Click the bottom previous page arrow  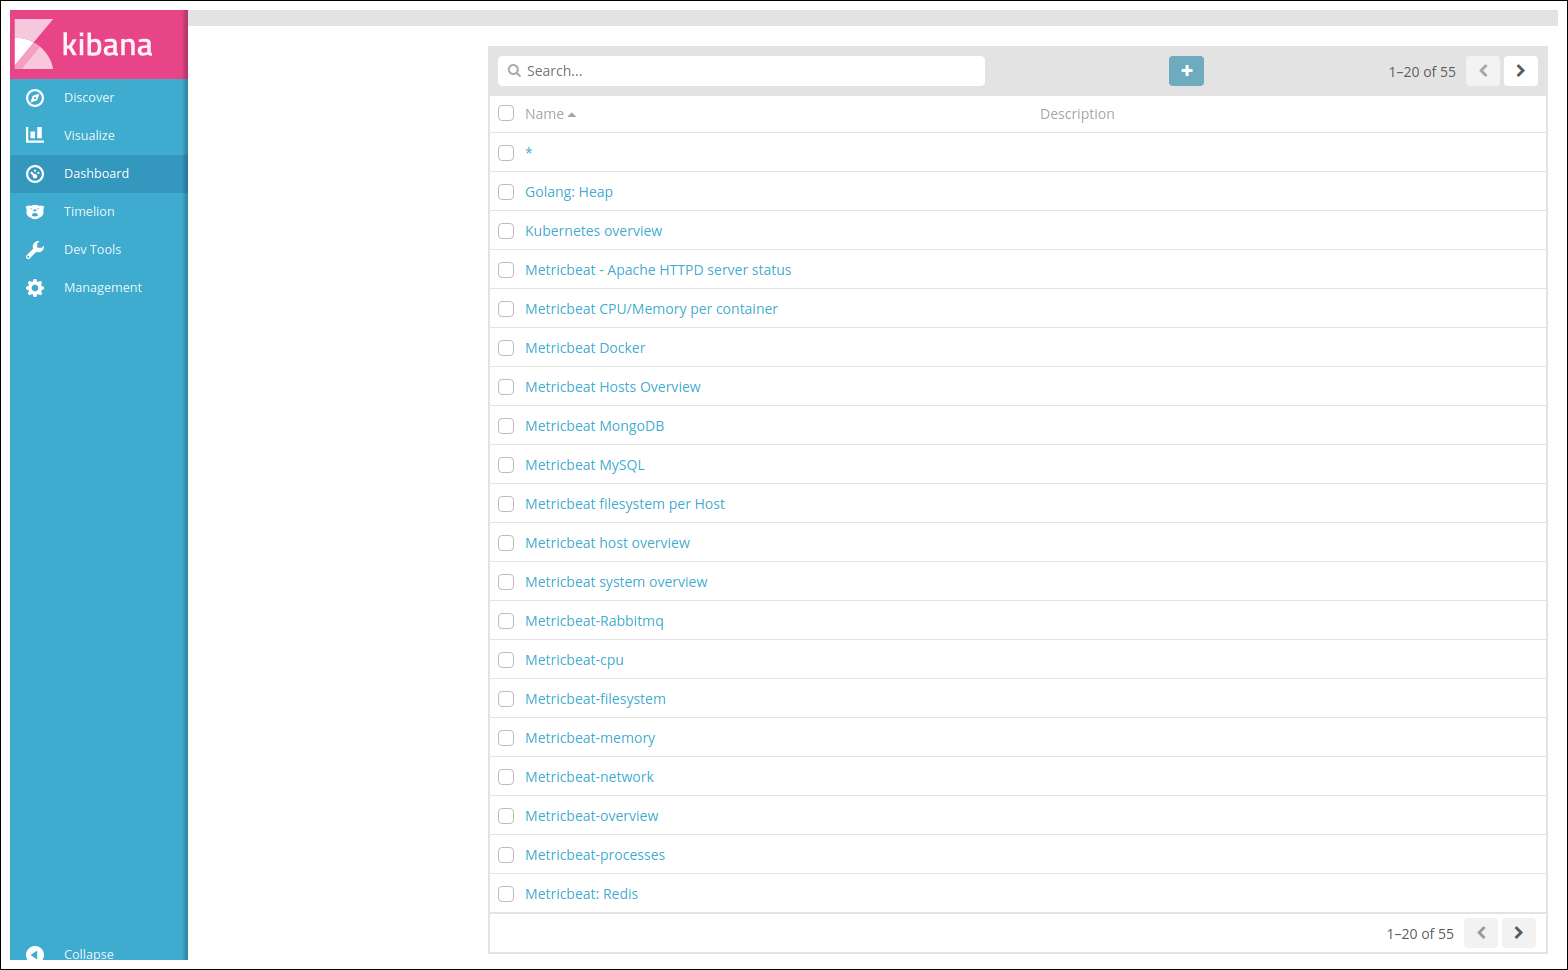pos(1481,933)
